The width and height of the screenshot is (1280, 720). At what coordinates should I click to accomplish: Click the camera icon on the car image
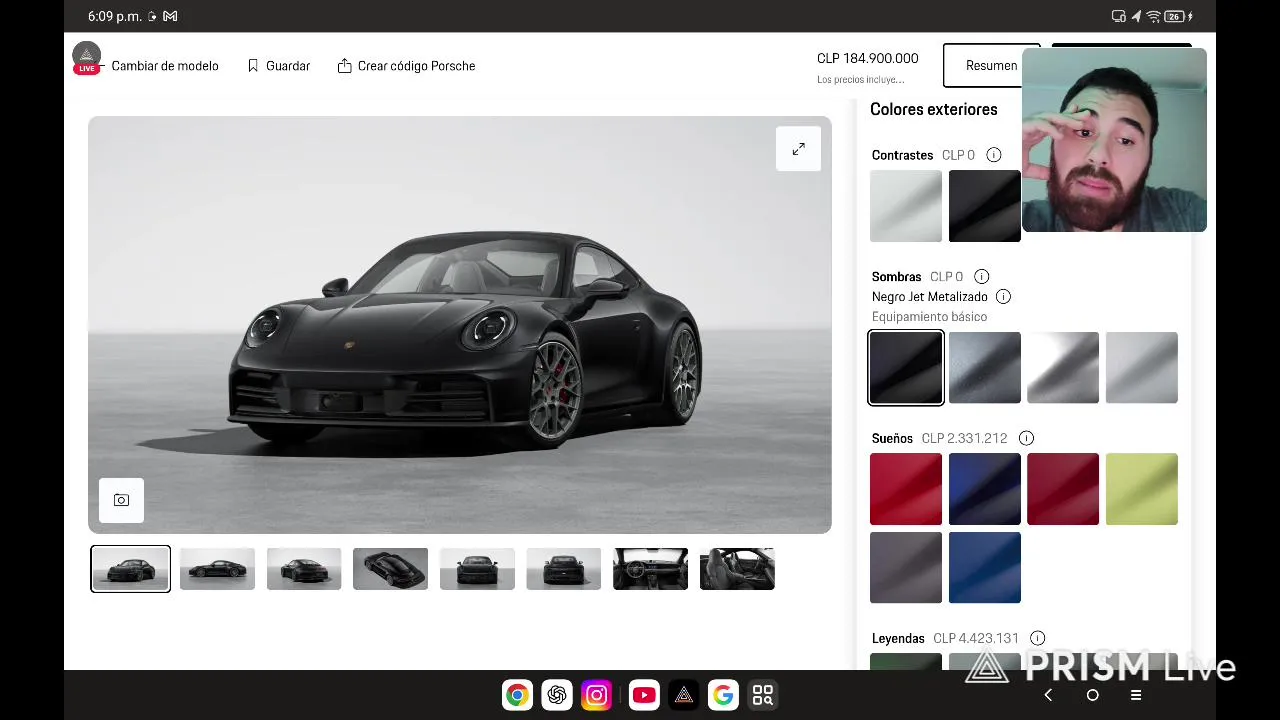tap(121, 500)
